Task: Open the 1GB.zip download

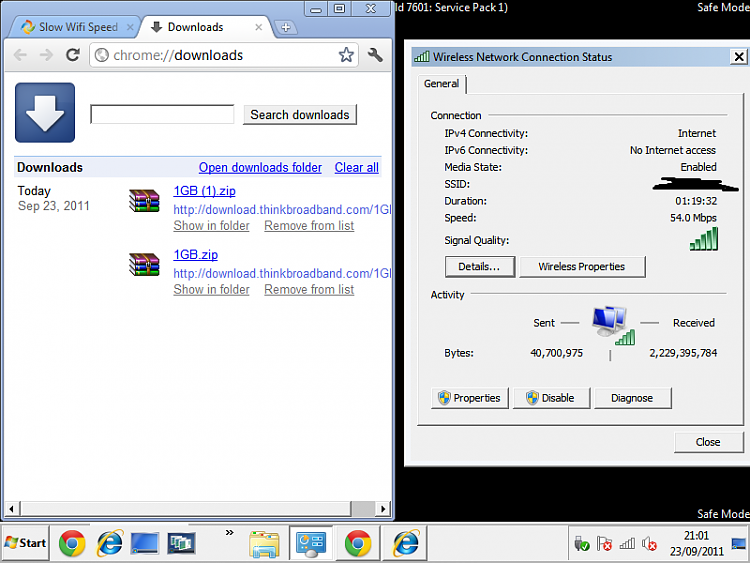Action: point(196,254)
